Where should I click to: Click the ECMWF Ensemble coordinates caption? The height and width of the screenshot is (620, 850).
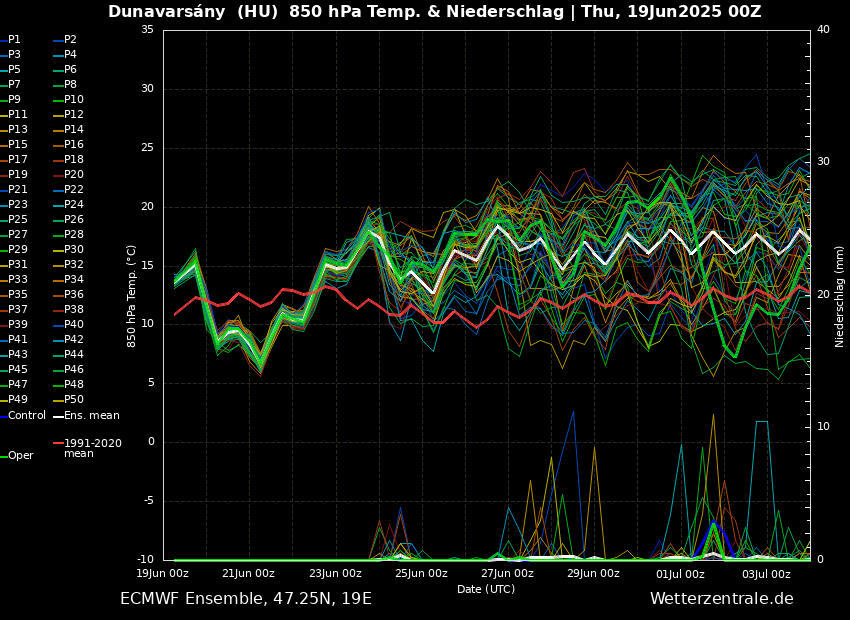tap(246, 599)
